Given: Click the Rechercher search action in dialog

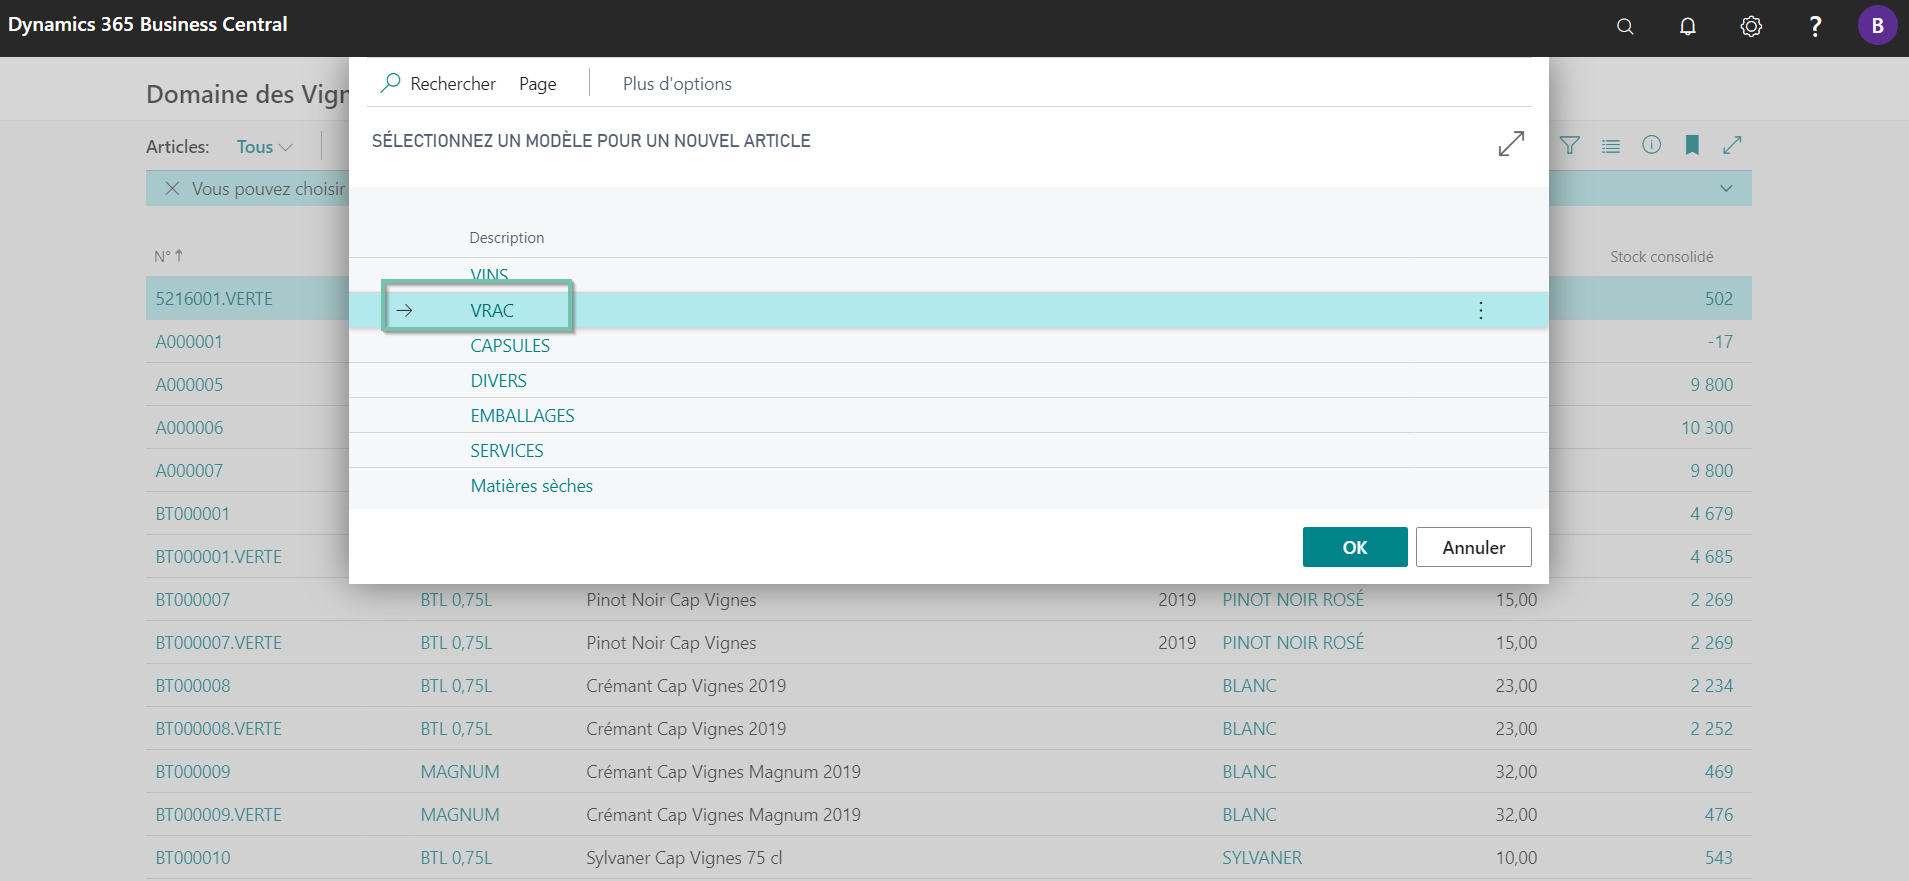Looking at the screenshot, I should (x=438, y=83).
